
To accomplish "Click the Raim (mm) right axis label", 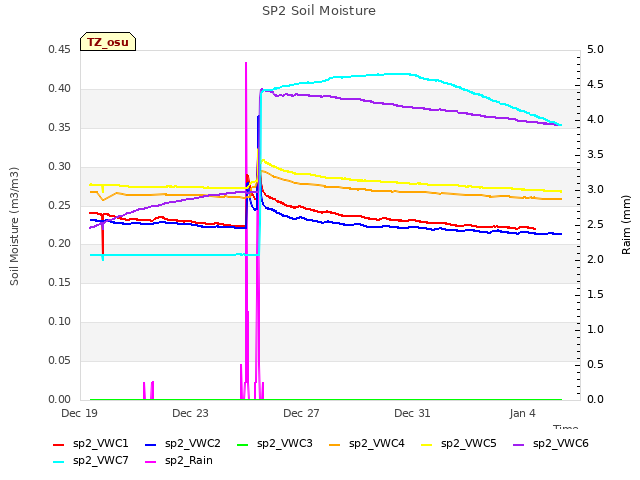I will [626, 225].
